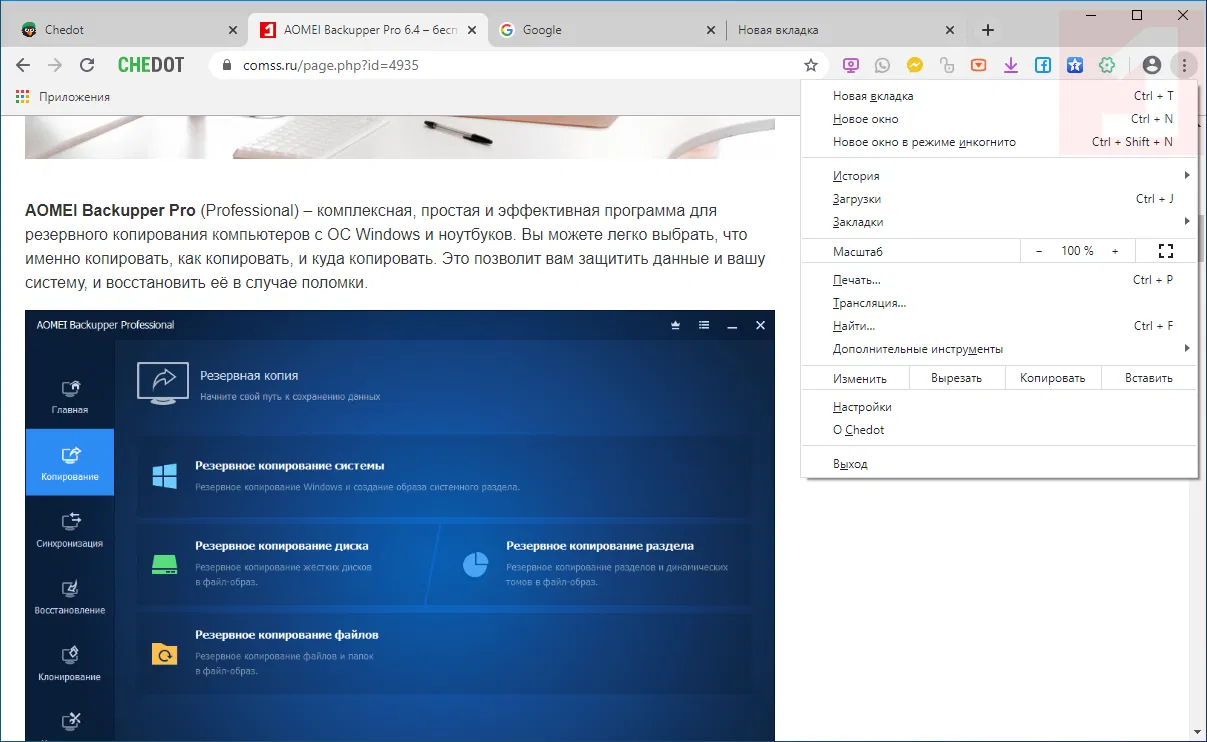1207x742 pixels.
Task: Select Клонирование in AOMEI sidebar
Action: coord(70,663)
